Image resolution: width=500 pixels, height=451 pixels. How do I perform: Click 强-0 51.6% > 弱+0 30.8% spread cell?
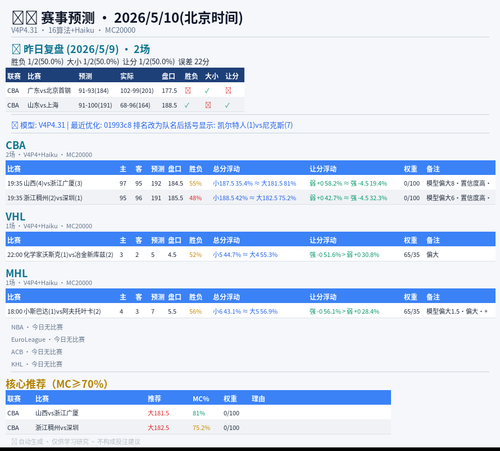[x=344, y=255]
